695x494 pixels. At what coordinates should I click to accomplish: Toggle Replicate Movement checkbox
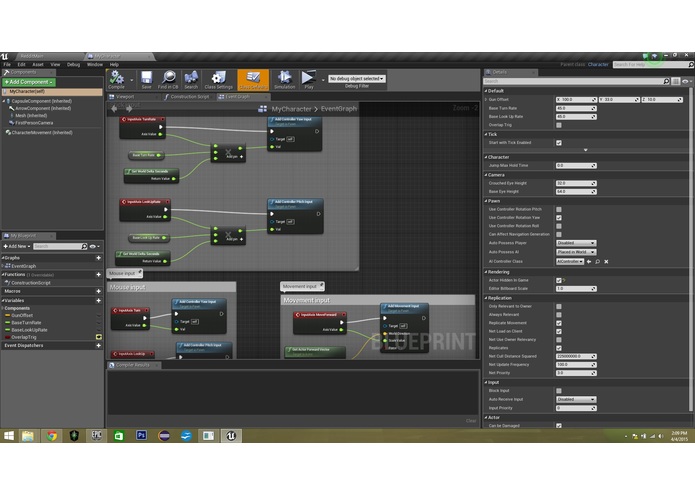pyautogui.click(x=558, y=323)
